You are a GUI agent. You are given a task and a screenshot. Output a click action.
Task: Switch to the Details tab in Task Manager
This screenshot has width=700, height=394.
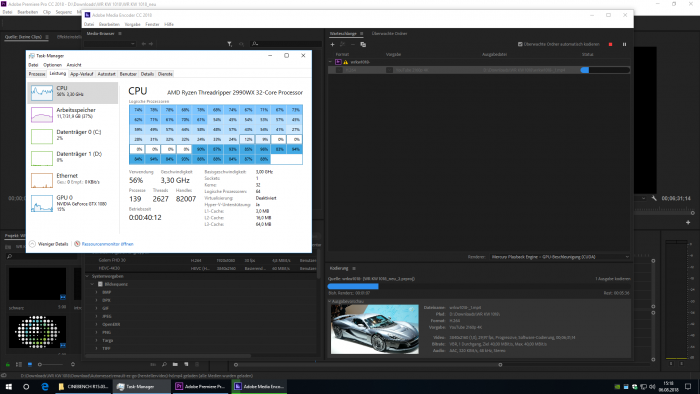pos(147,74)
